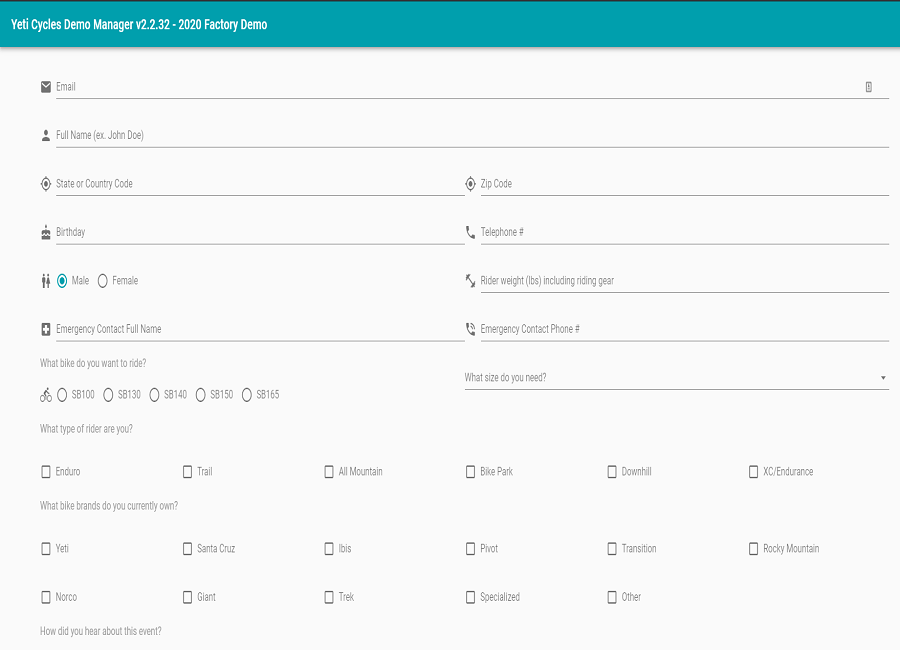Tick the Ibis brand checkbox
The image size is (900, 650).
pyautogui.click(x=329, y=549)
